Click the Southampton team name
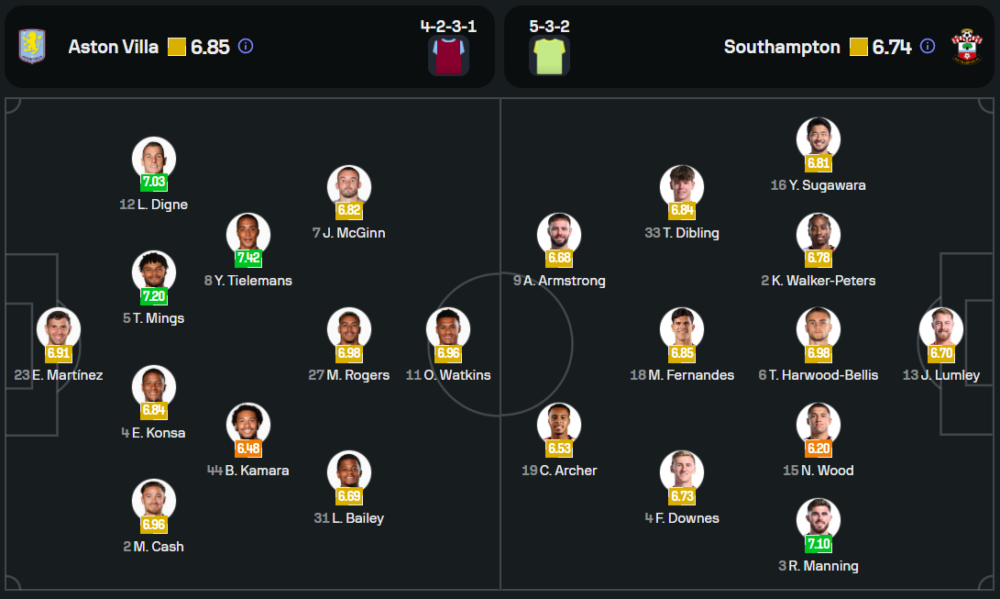 pos(782,47)
